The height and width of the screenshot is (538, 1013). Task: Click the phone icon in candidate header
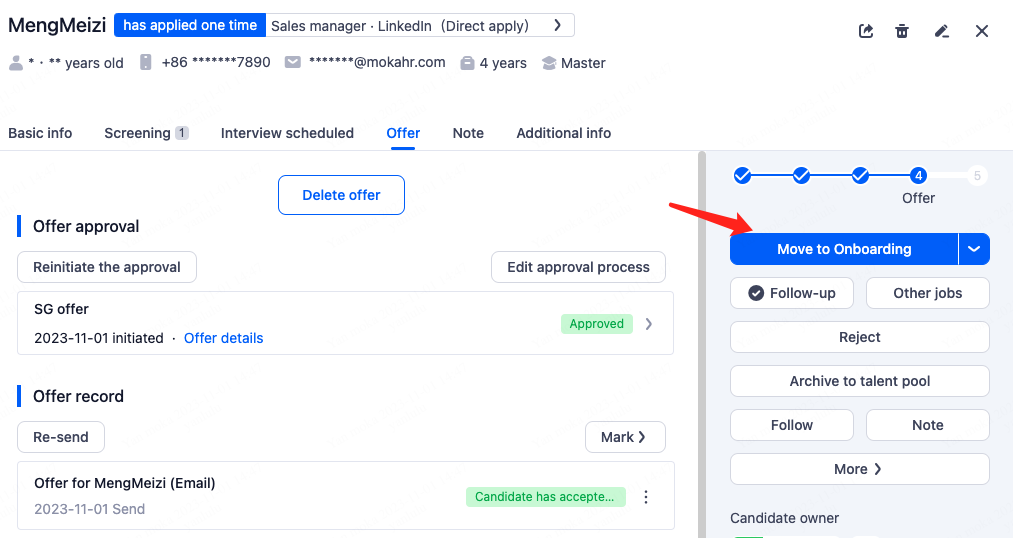click(146, 62)
